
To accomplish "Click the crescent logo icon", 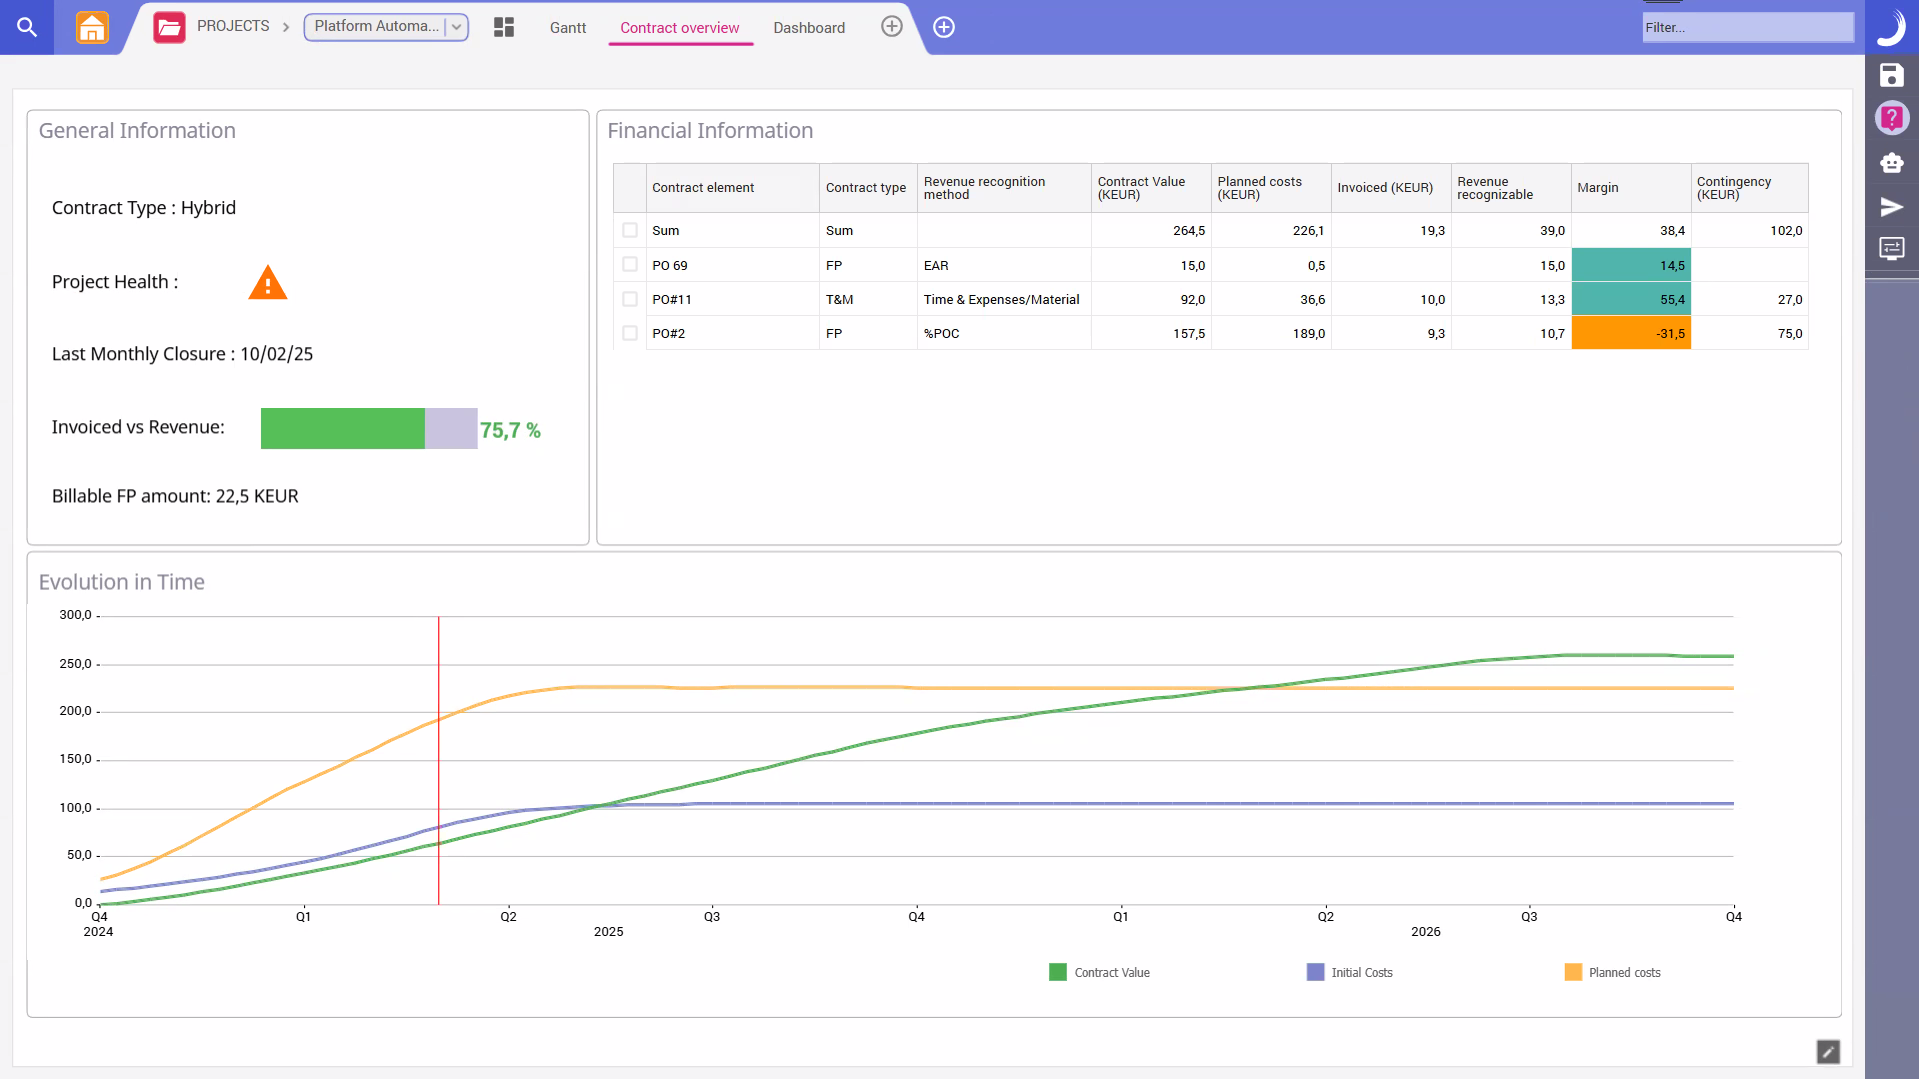I will (1891, 27).
